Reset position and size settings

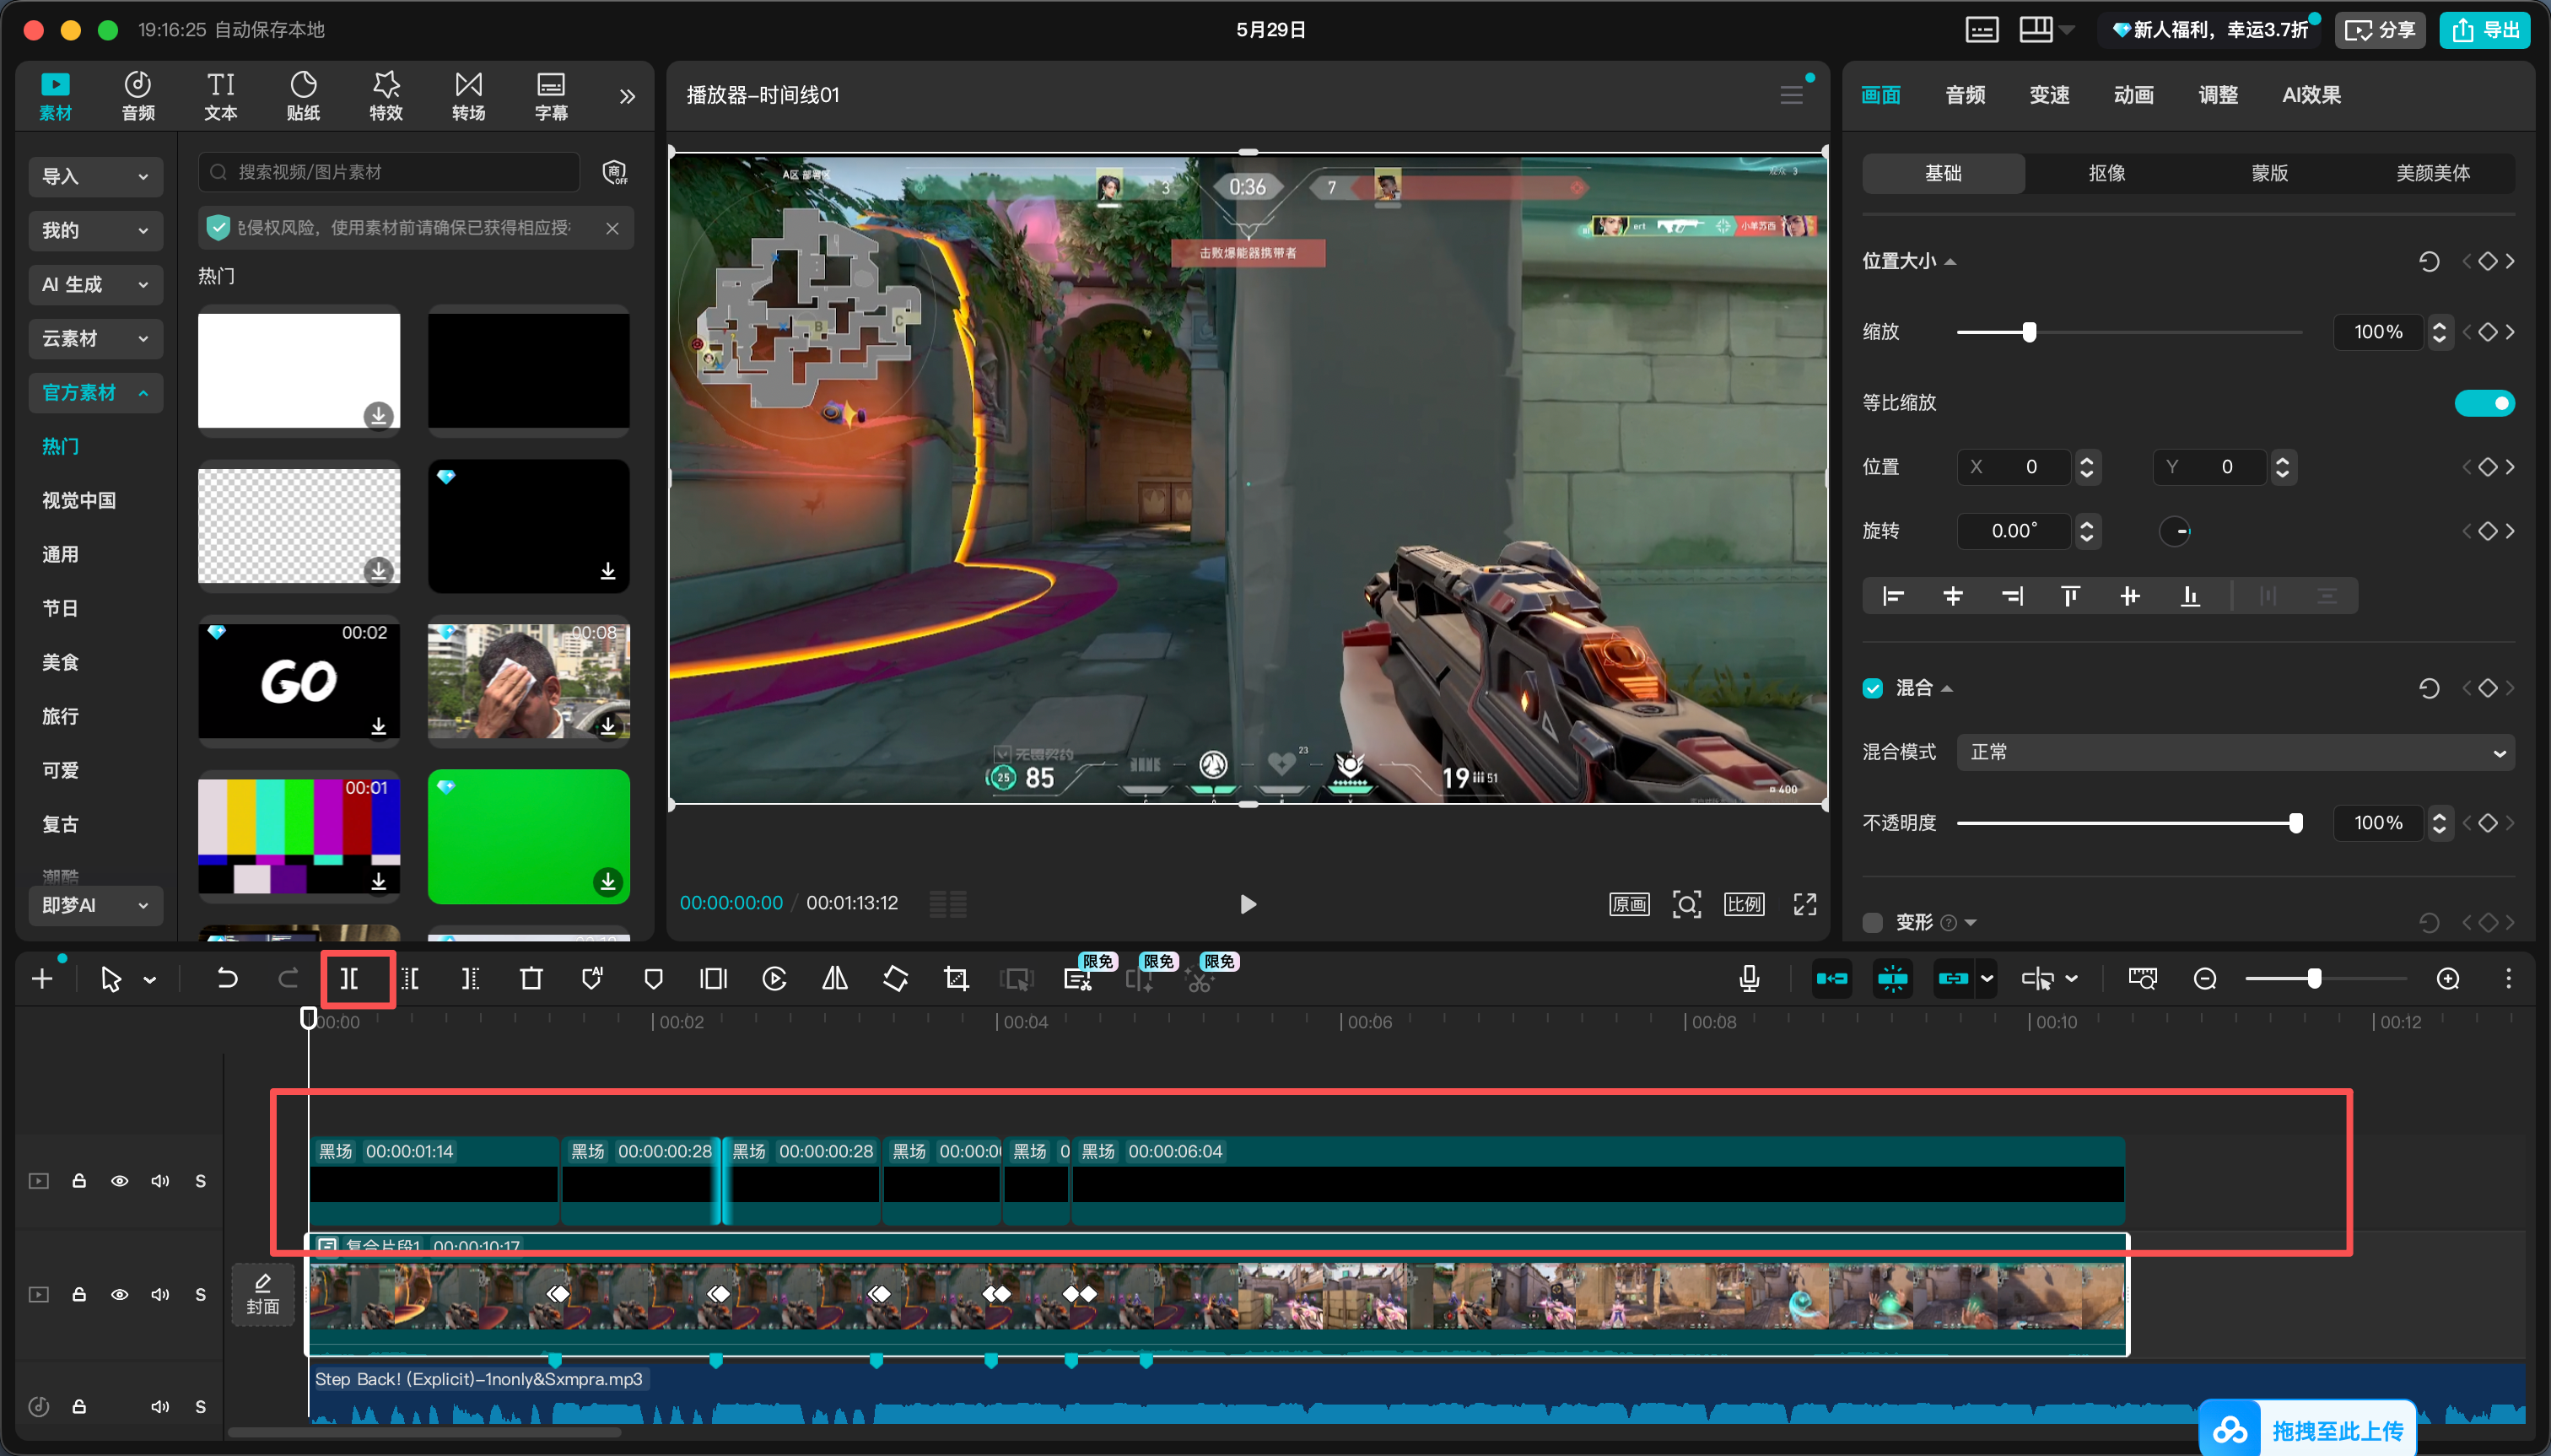2429,262
